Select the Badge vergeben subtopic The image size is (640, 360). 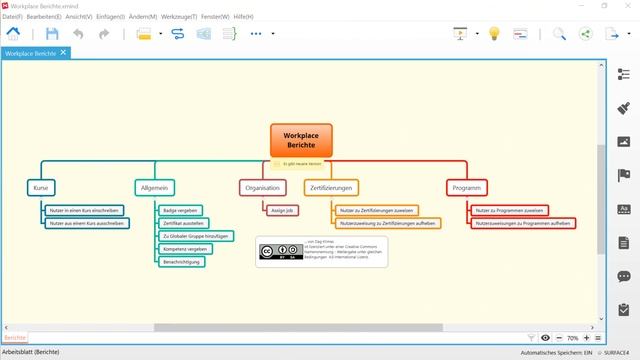pos(180,211)
